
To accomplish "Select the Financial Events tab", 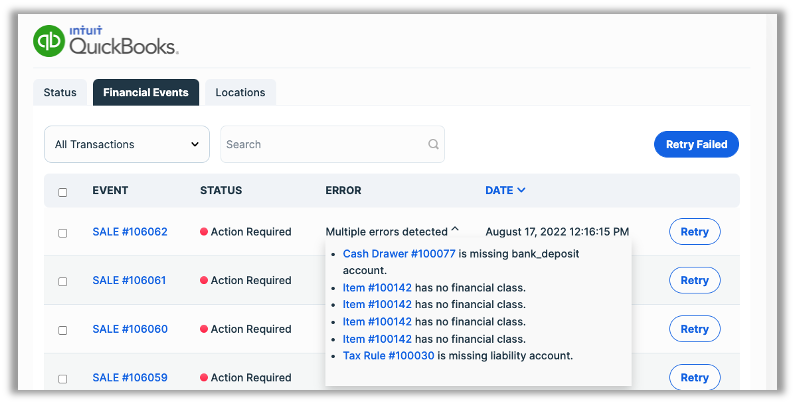I will tap(146, 92).
